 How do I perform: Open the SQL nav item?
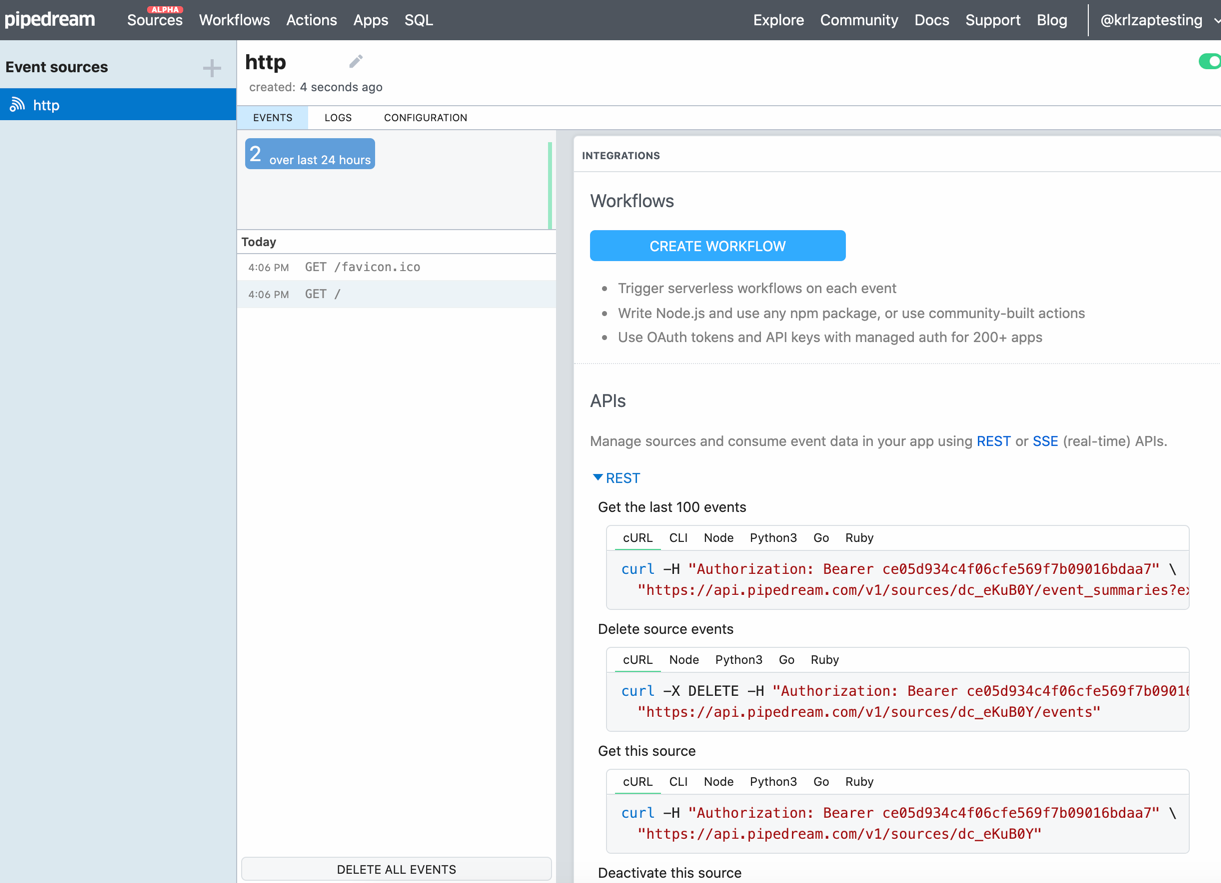point(418,20)
